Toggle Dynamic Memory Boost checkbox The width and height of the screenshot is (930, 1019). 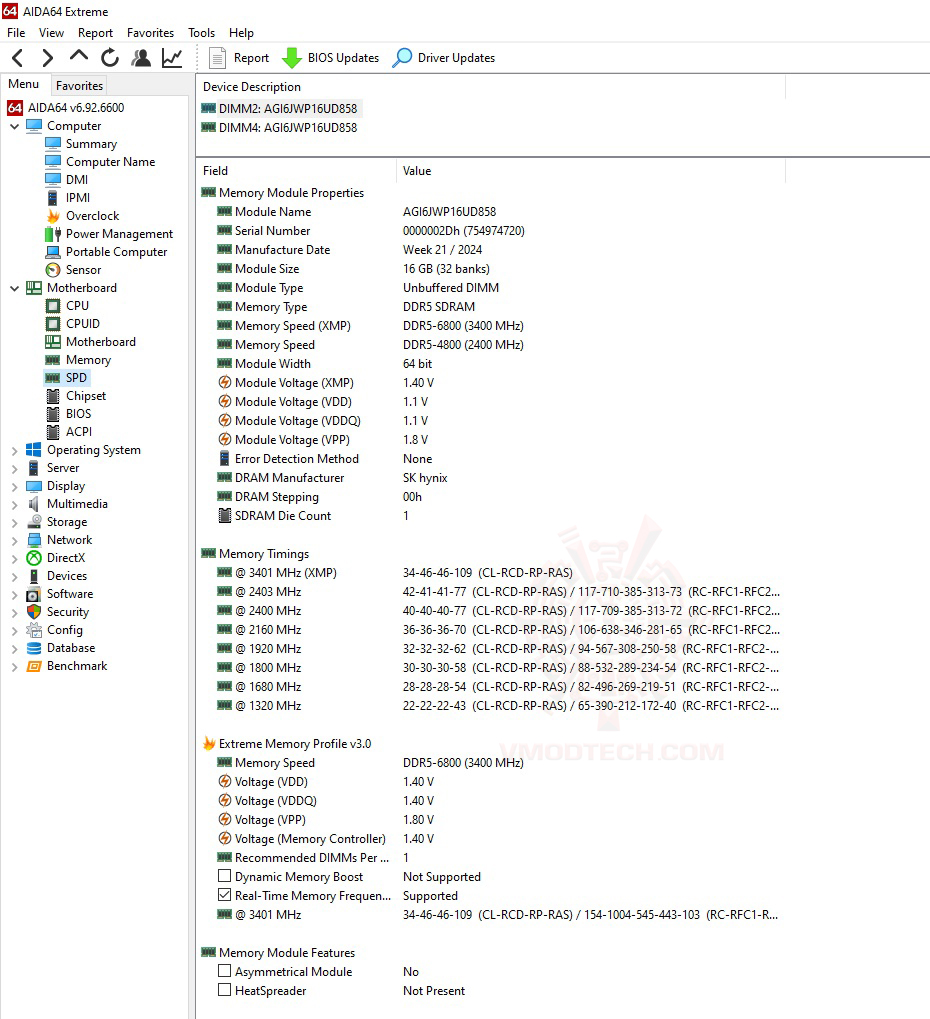click(x=224, y=876)
